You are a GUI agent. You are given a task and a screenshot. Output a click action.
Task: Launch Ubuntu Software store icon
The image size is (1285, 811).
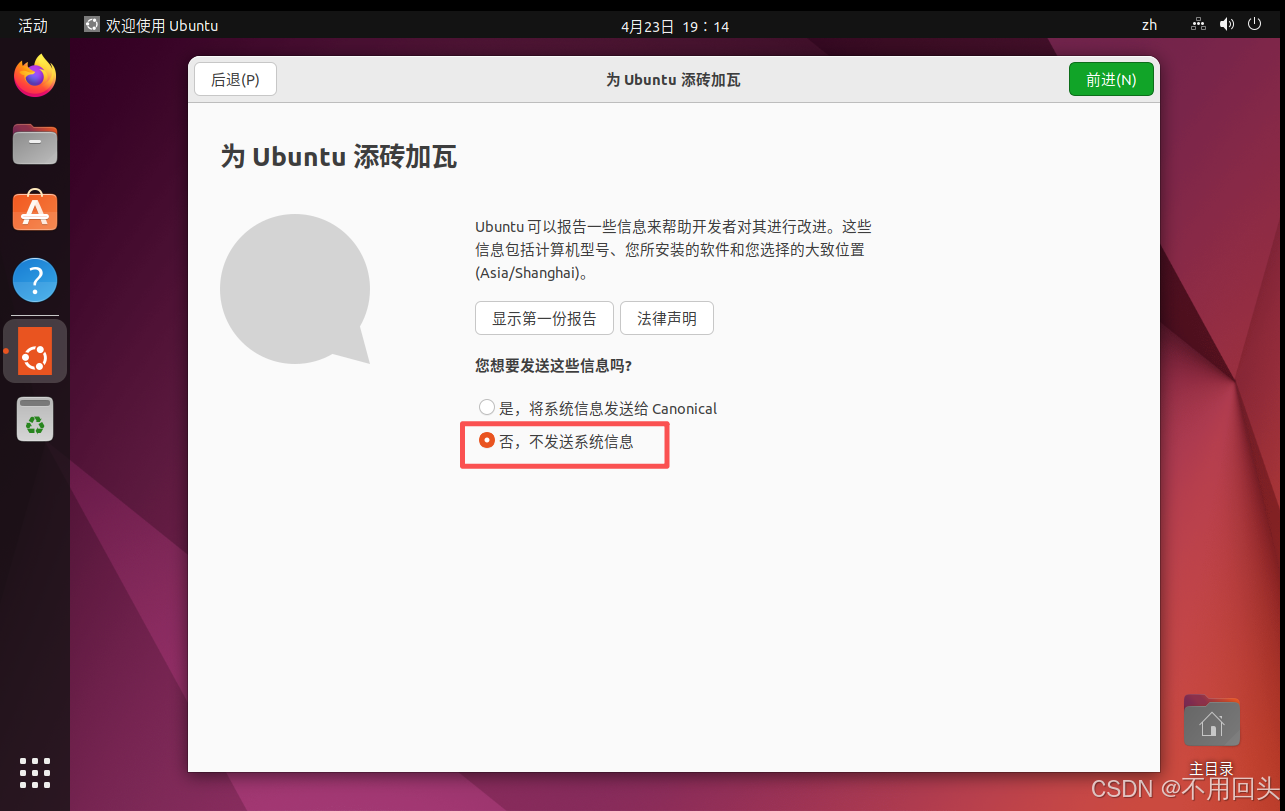click(x=35, y=212)
